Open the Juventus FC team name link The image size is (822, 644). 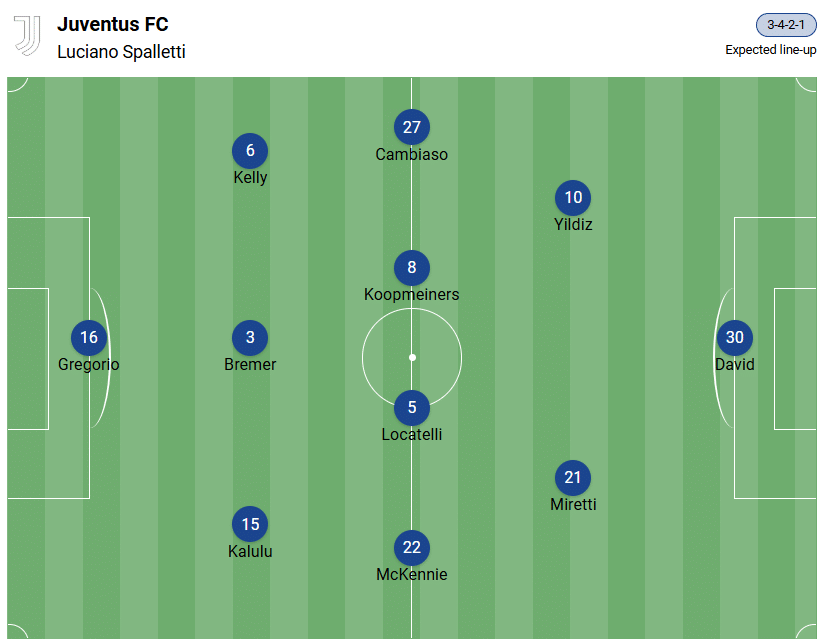(x=113, y=25)
